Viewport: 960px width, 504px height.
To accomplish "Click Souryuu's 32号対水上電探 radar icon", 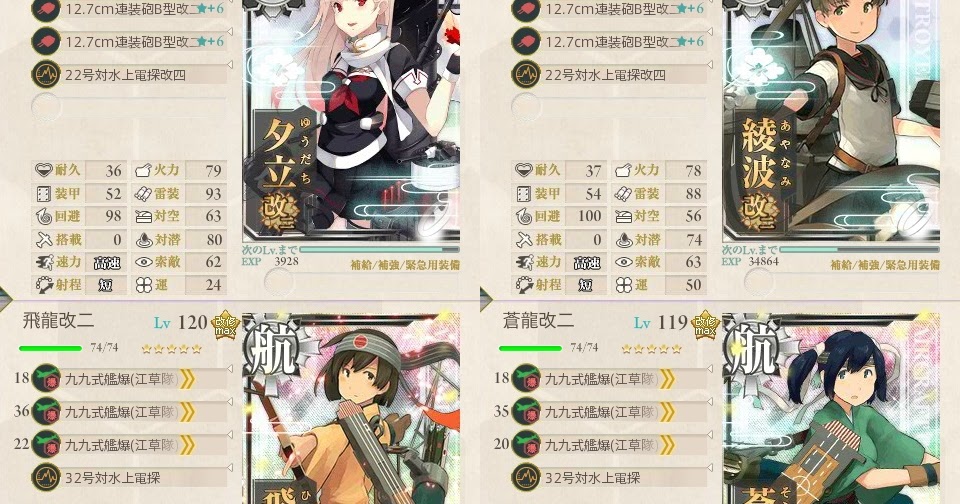I will (x=526, y=477).
